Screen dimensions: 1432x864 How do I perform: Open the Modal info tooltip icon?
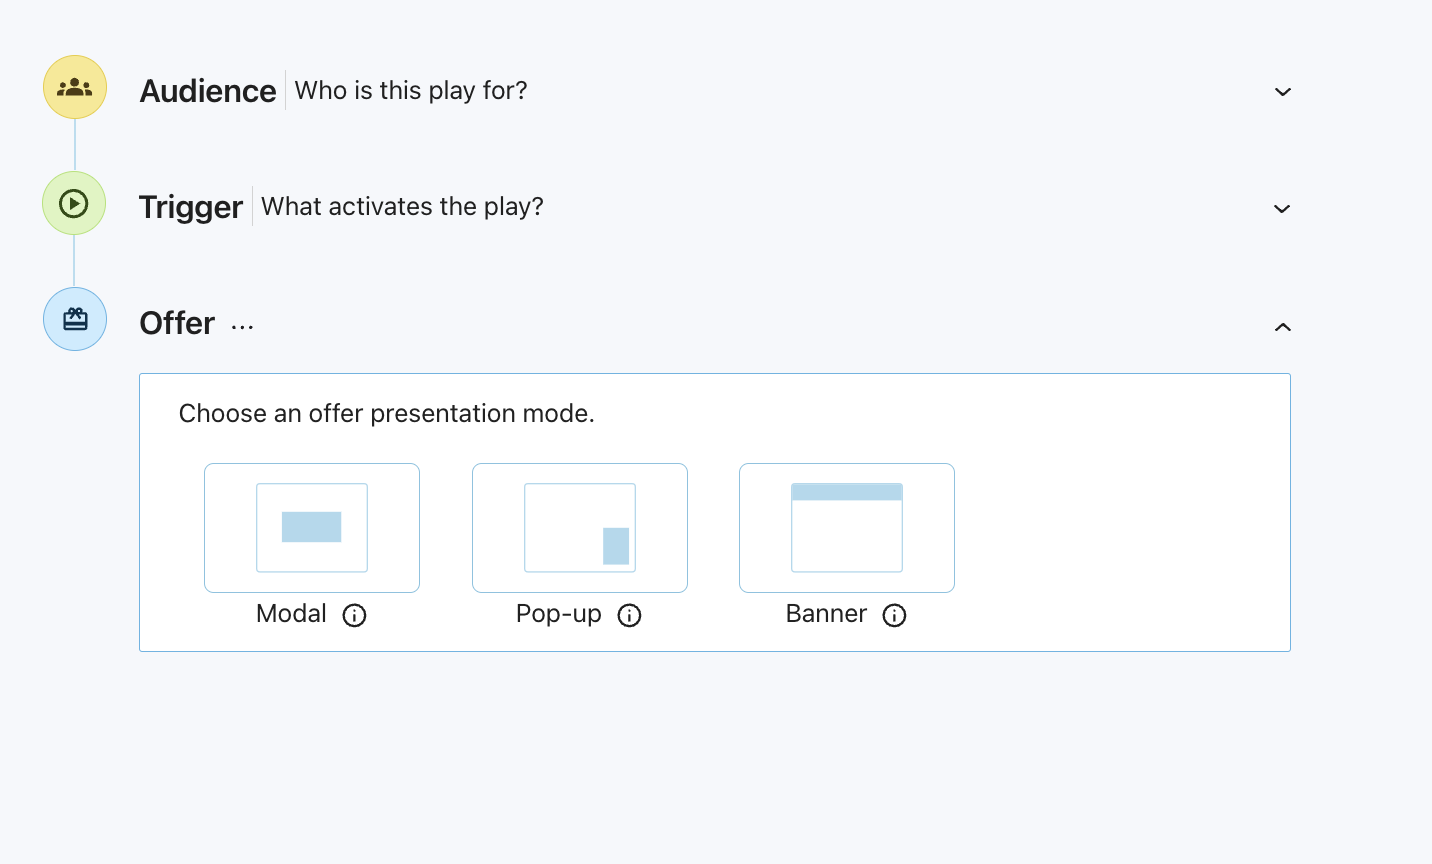point(354,615)
